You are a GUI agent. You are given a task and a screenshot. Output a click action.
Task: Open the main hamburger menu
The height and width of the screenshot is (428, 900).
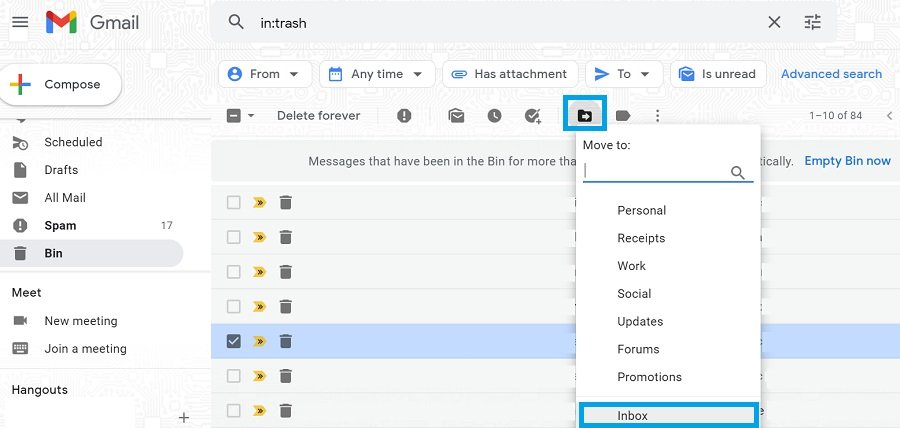(x=20, y=22)
